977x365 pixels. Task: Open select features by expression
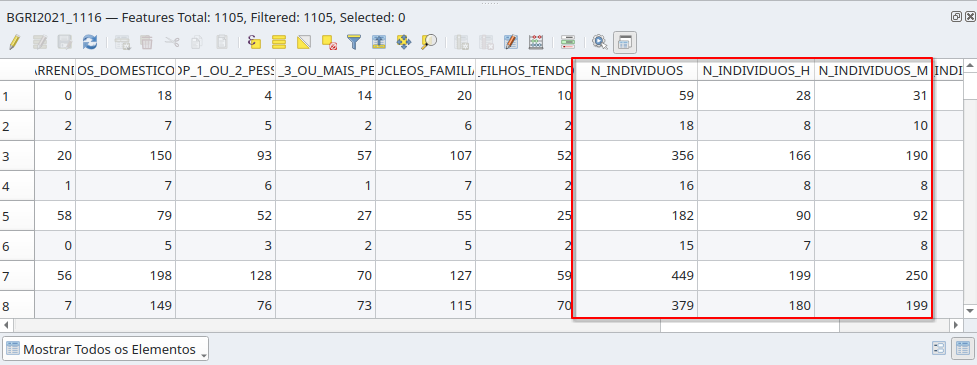(254, 42)
